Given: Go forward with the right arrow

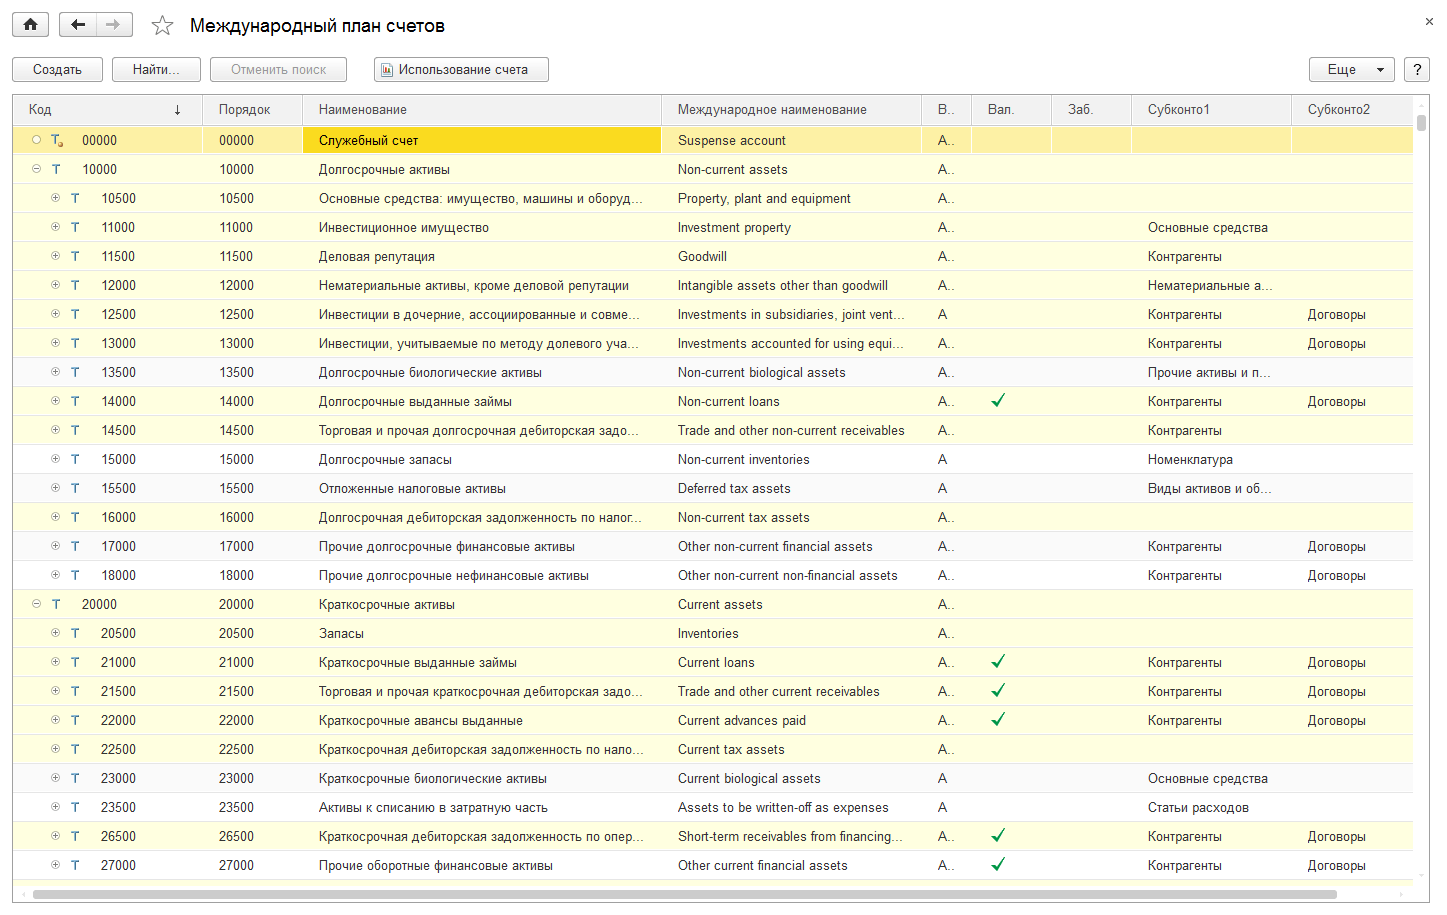Looking at the screenshot, I should [x=113, y=25].
